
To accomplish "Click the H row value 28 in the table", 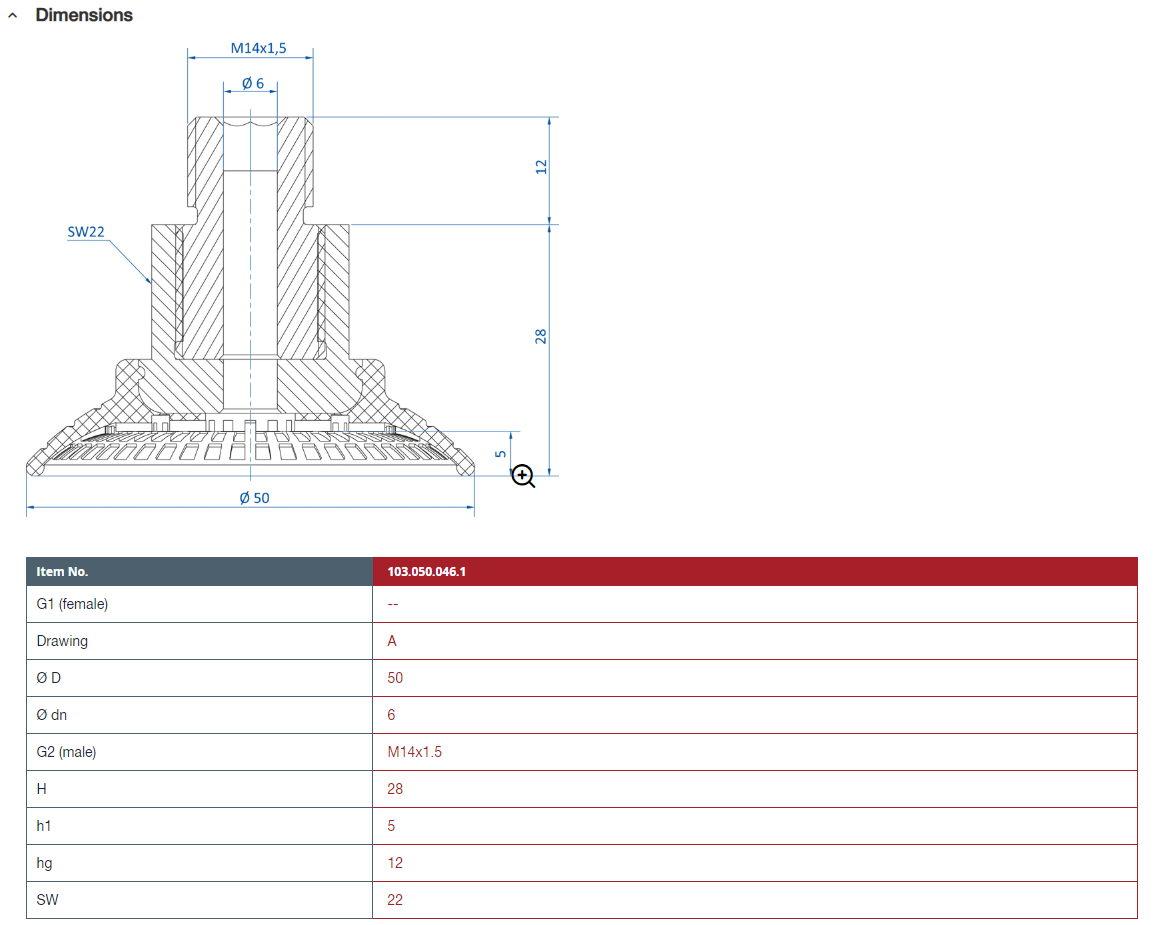I will [x=395, y=789].
